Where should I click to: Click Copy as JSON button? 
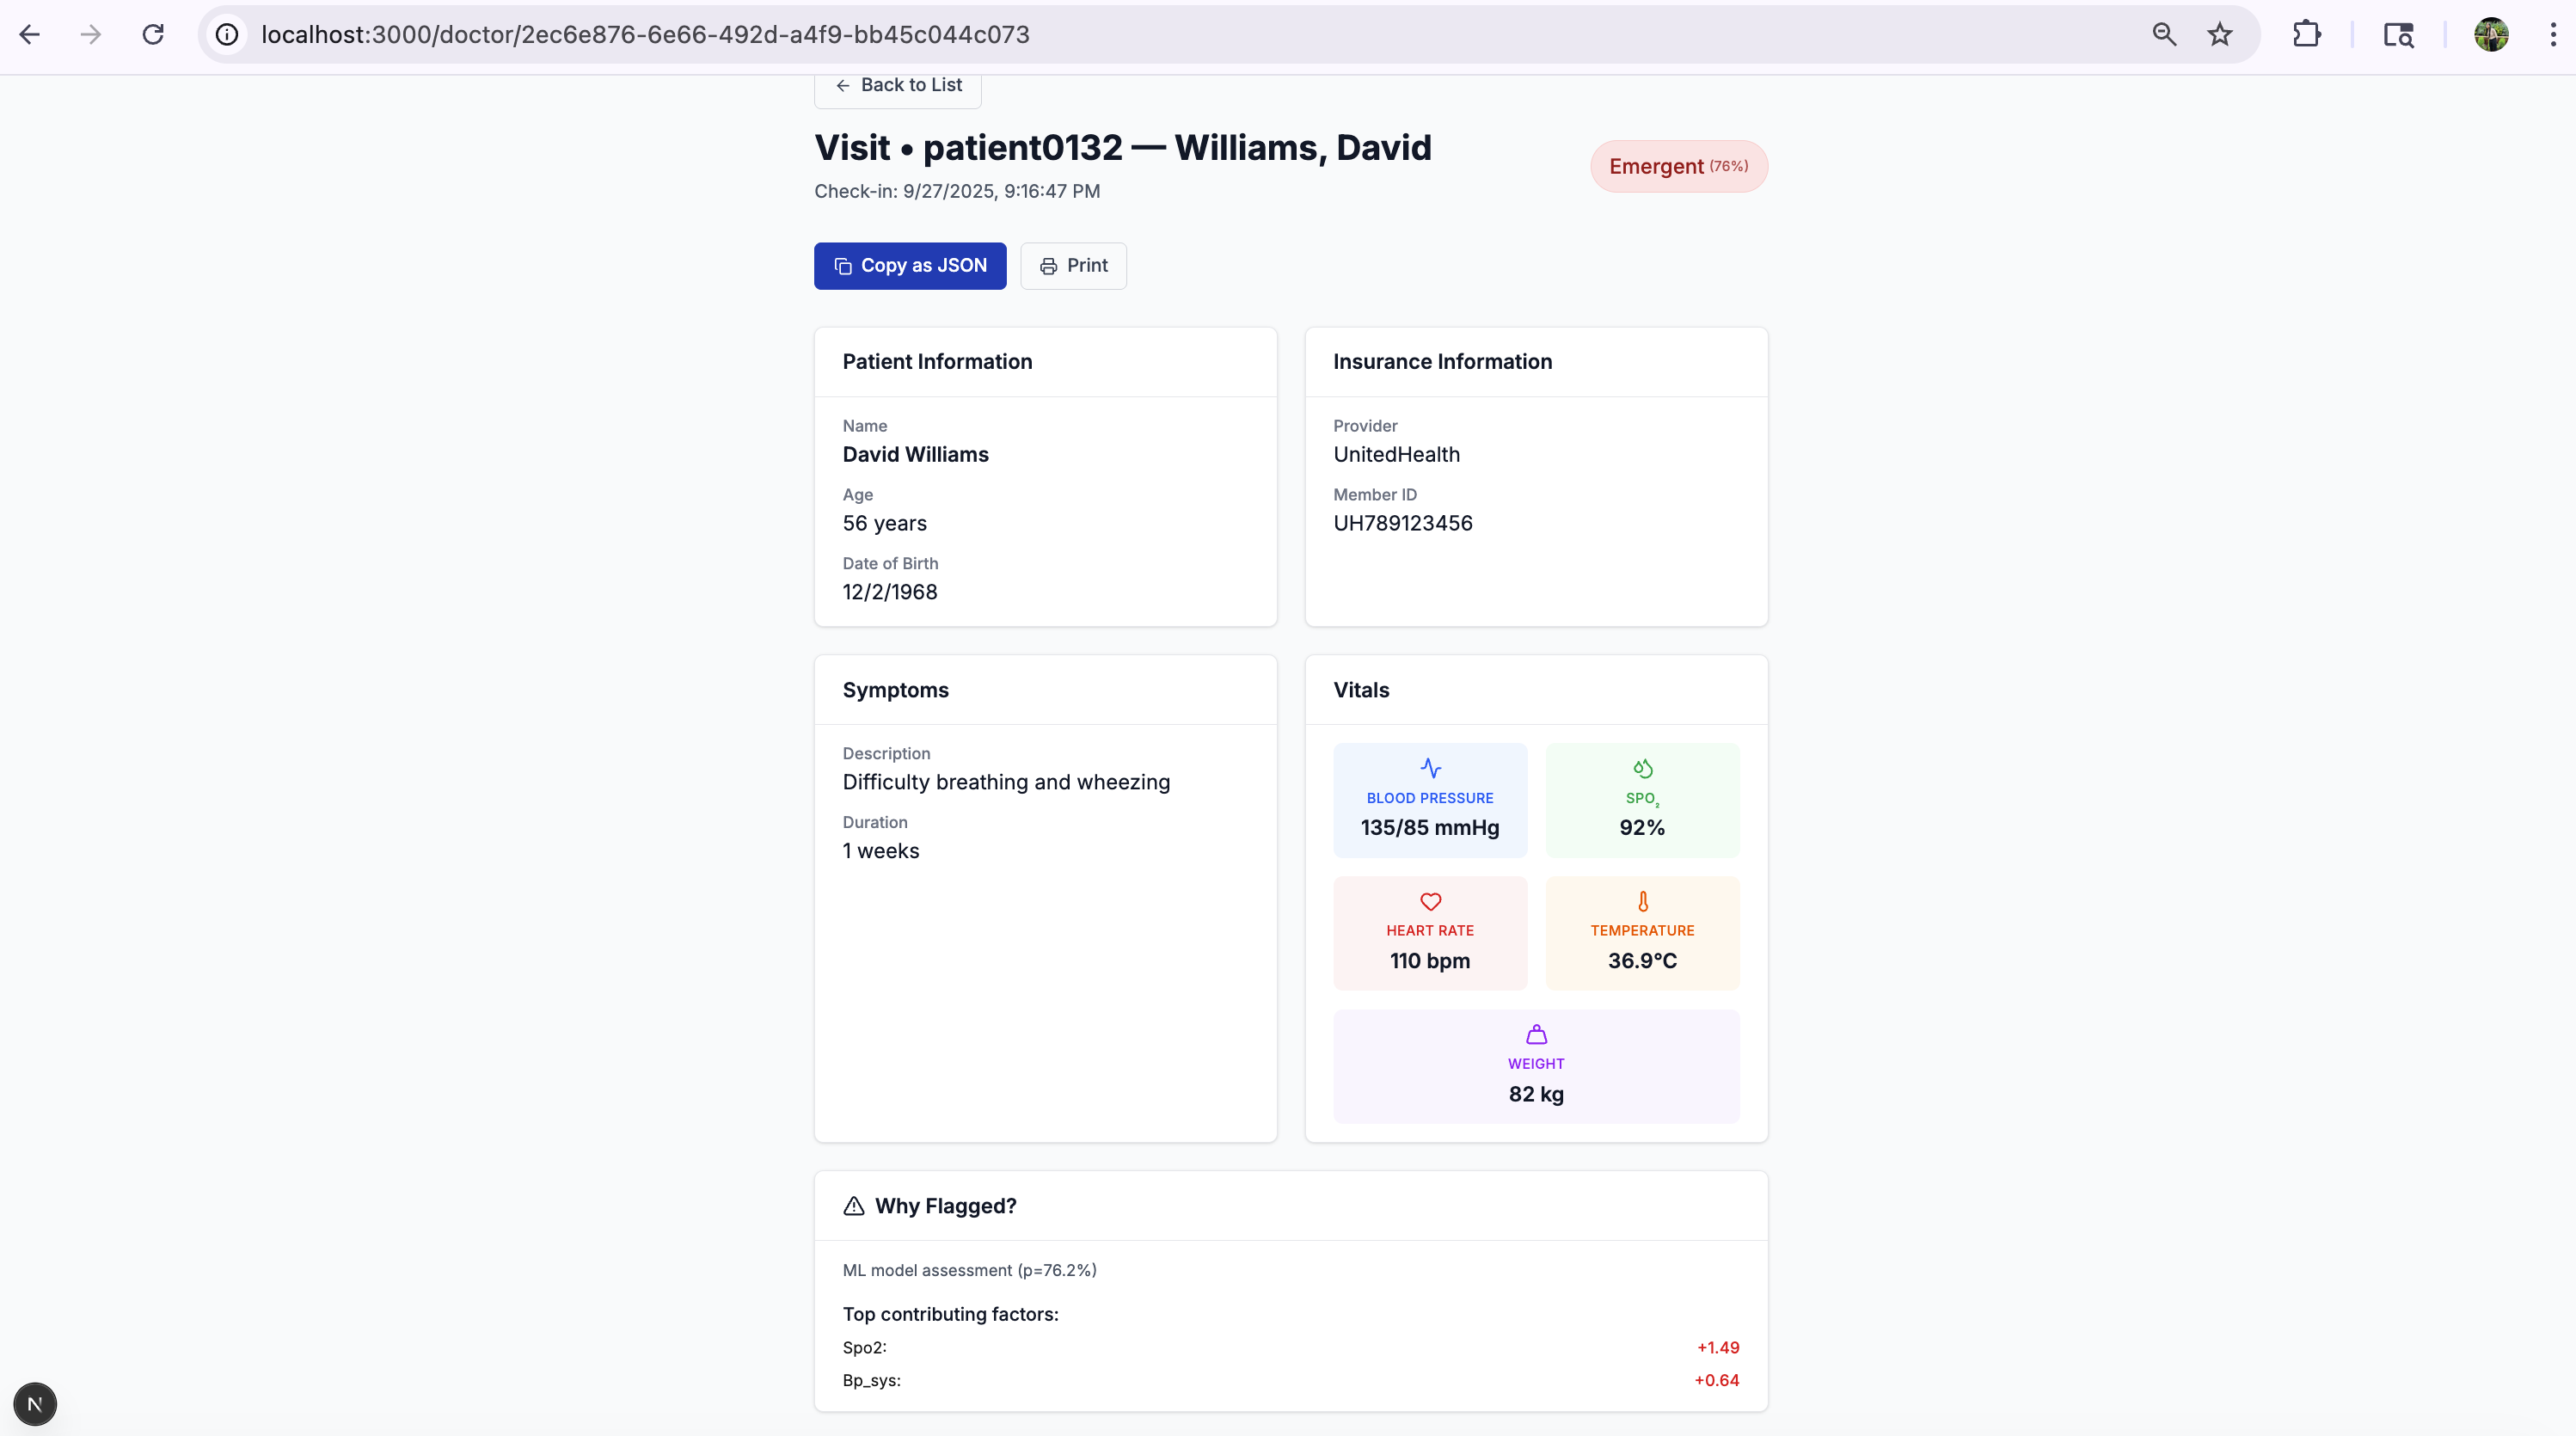click(910, 266)
